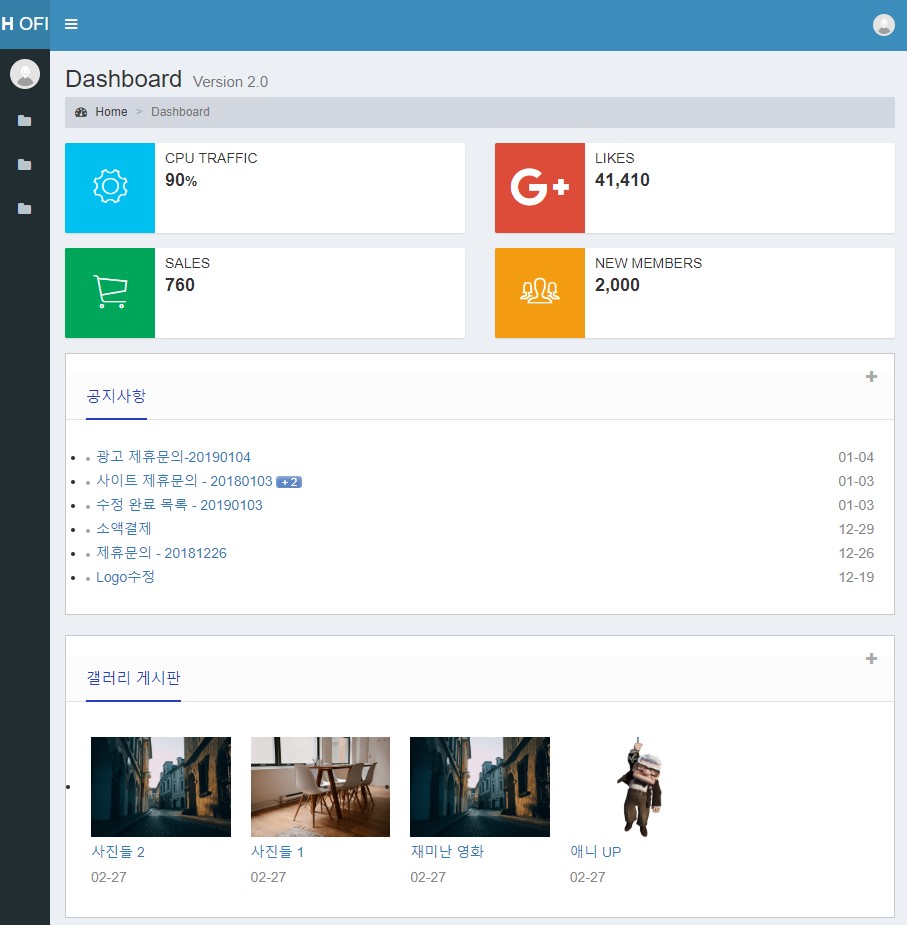Open the 애니 UP character thumbnail
The width and height of the screenshot is (907, 925).
(639, 787)
